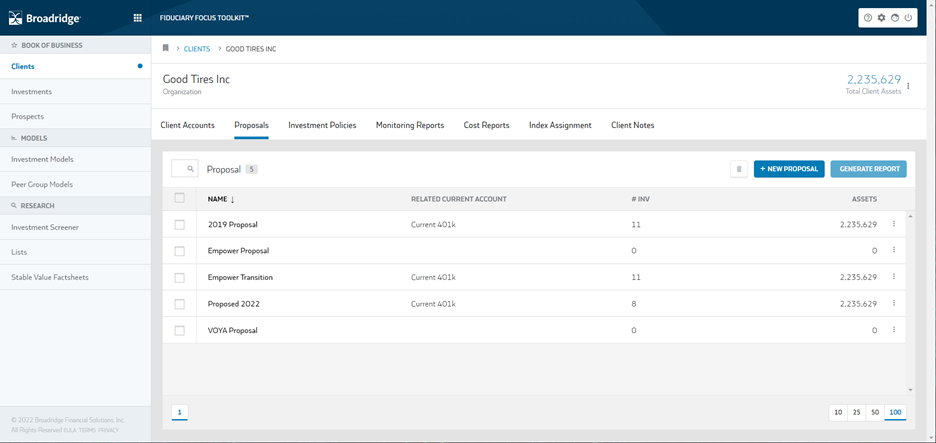
Task: Click the New Proposal button
Action: [789, 169]
